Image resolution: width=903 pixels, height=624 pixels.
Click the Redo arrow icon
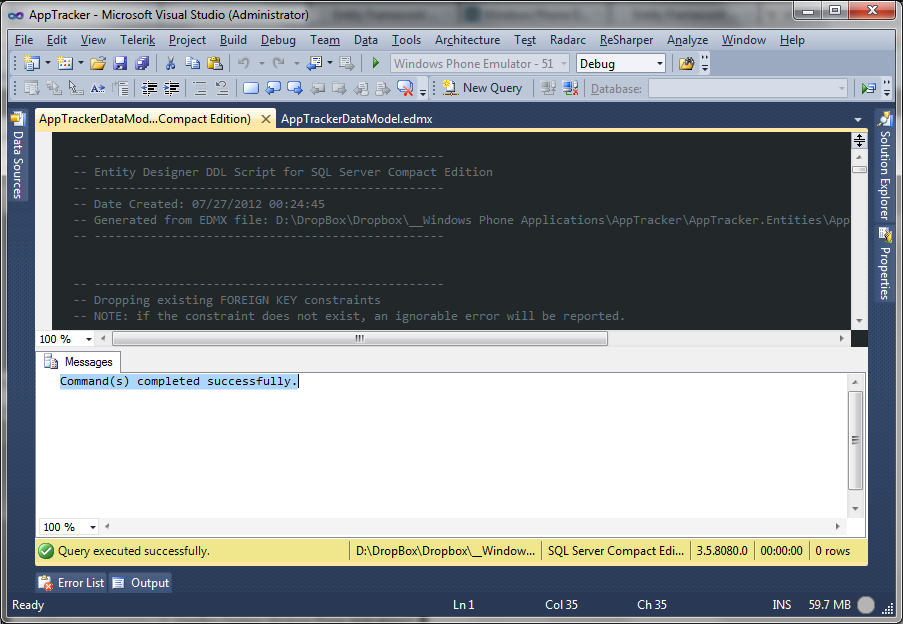(x=279, y=63)
